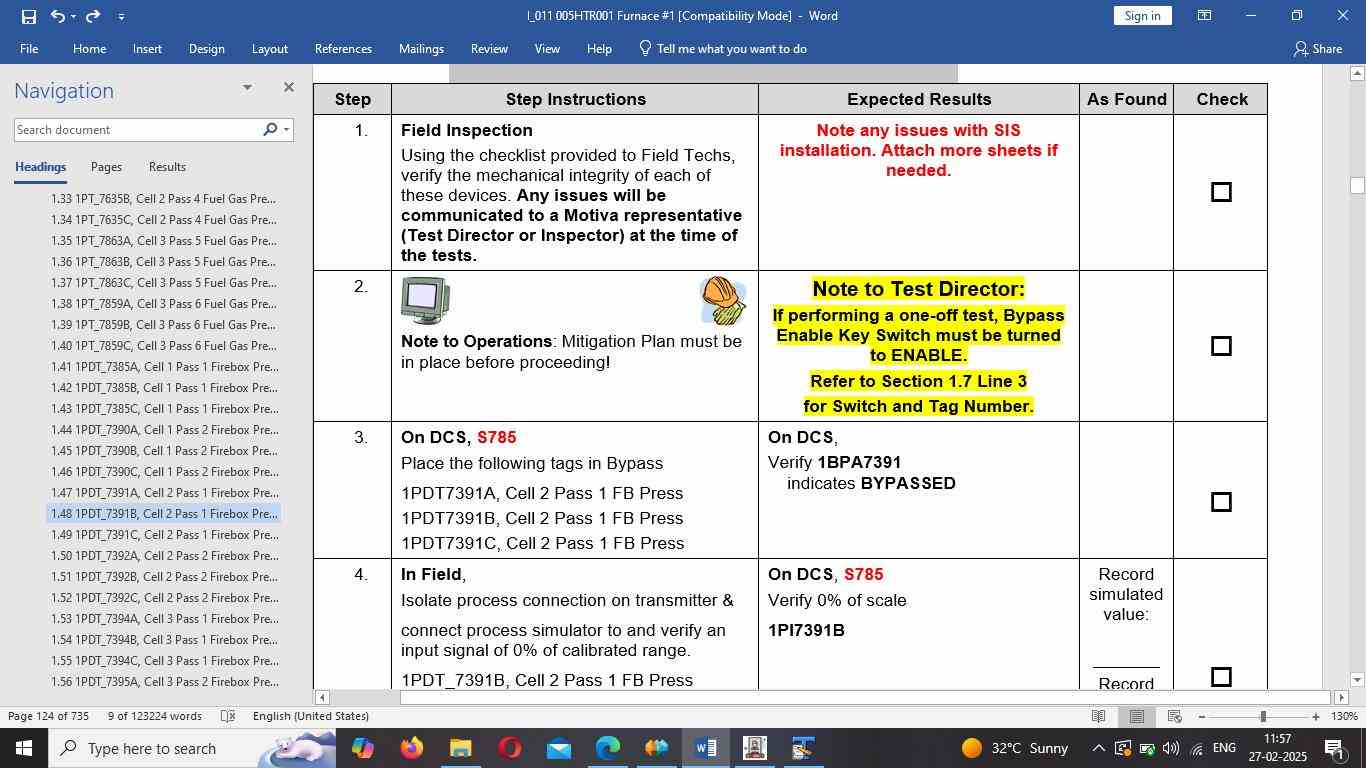The height and width of the screenshot is (768, 1366).
Task: Open Ribbon Display Options icon
Action: pyautogui.click(x=1205, y=16)
